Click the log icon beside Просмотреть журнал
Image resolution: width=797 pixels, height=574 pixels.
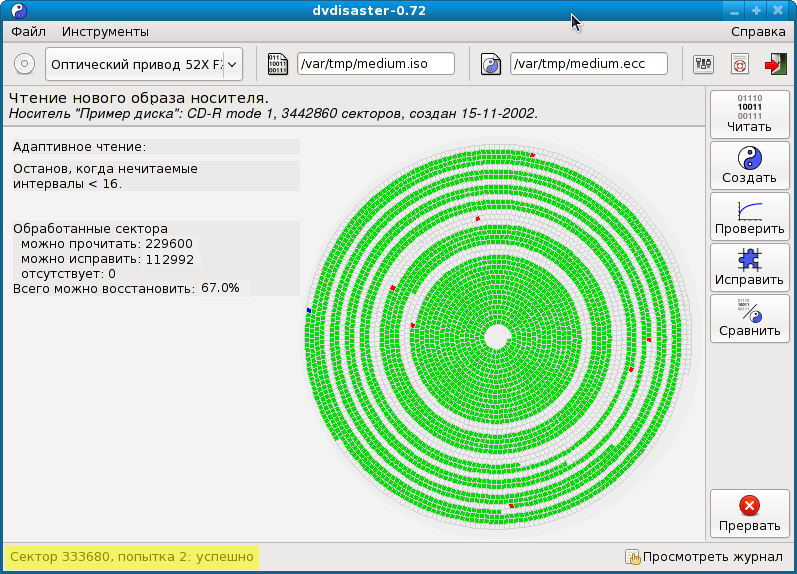[633, 557]
